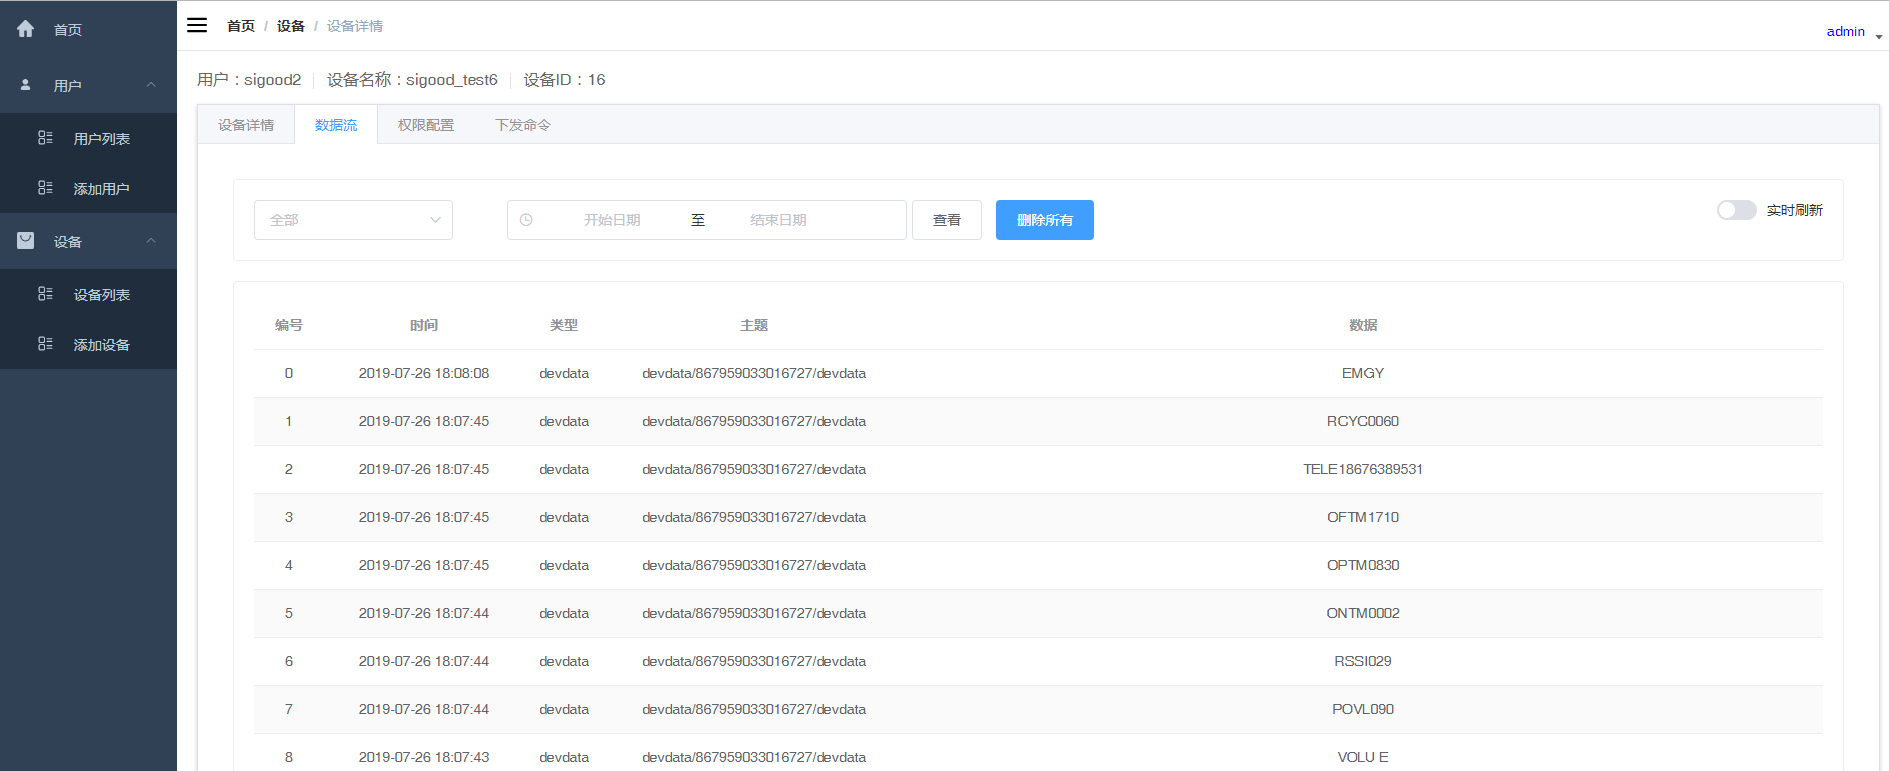1889x771 pixels.
Task: Click the 时间 column header
Action: 424,325
